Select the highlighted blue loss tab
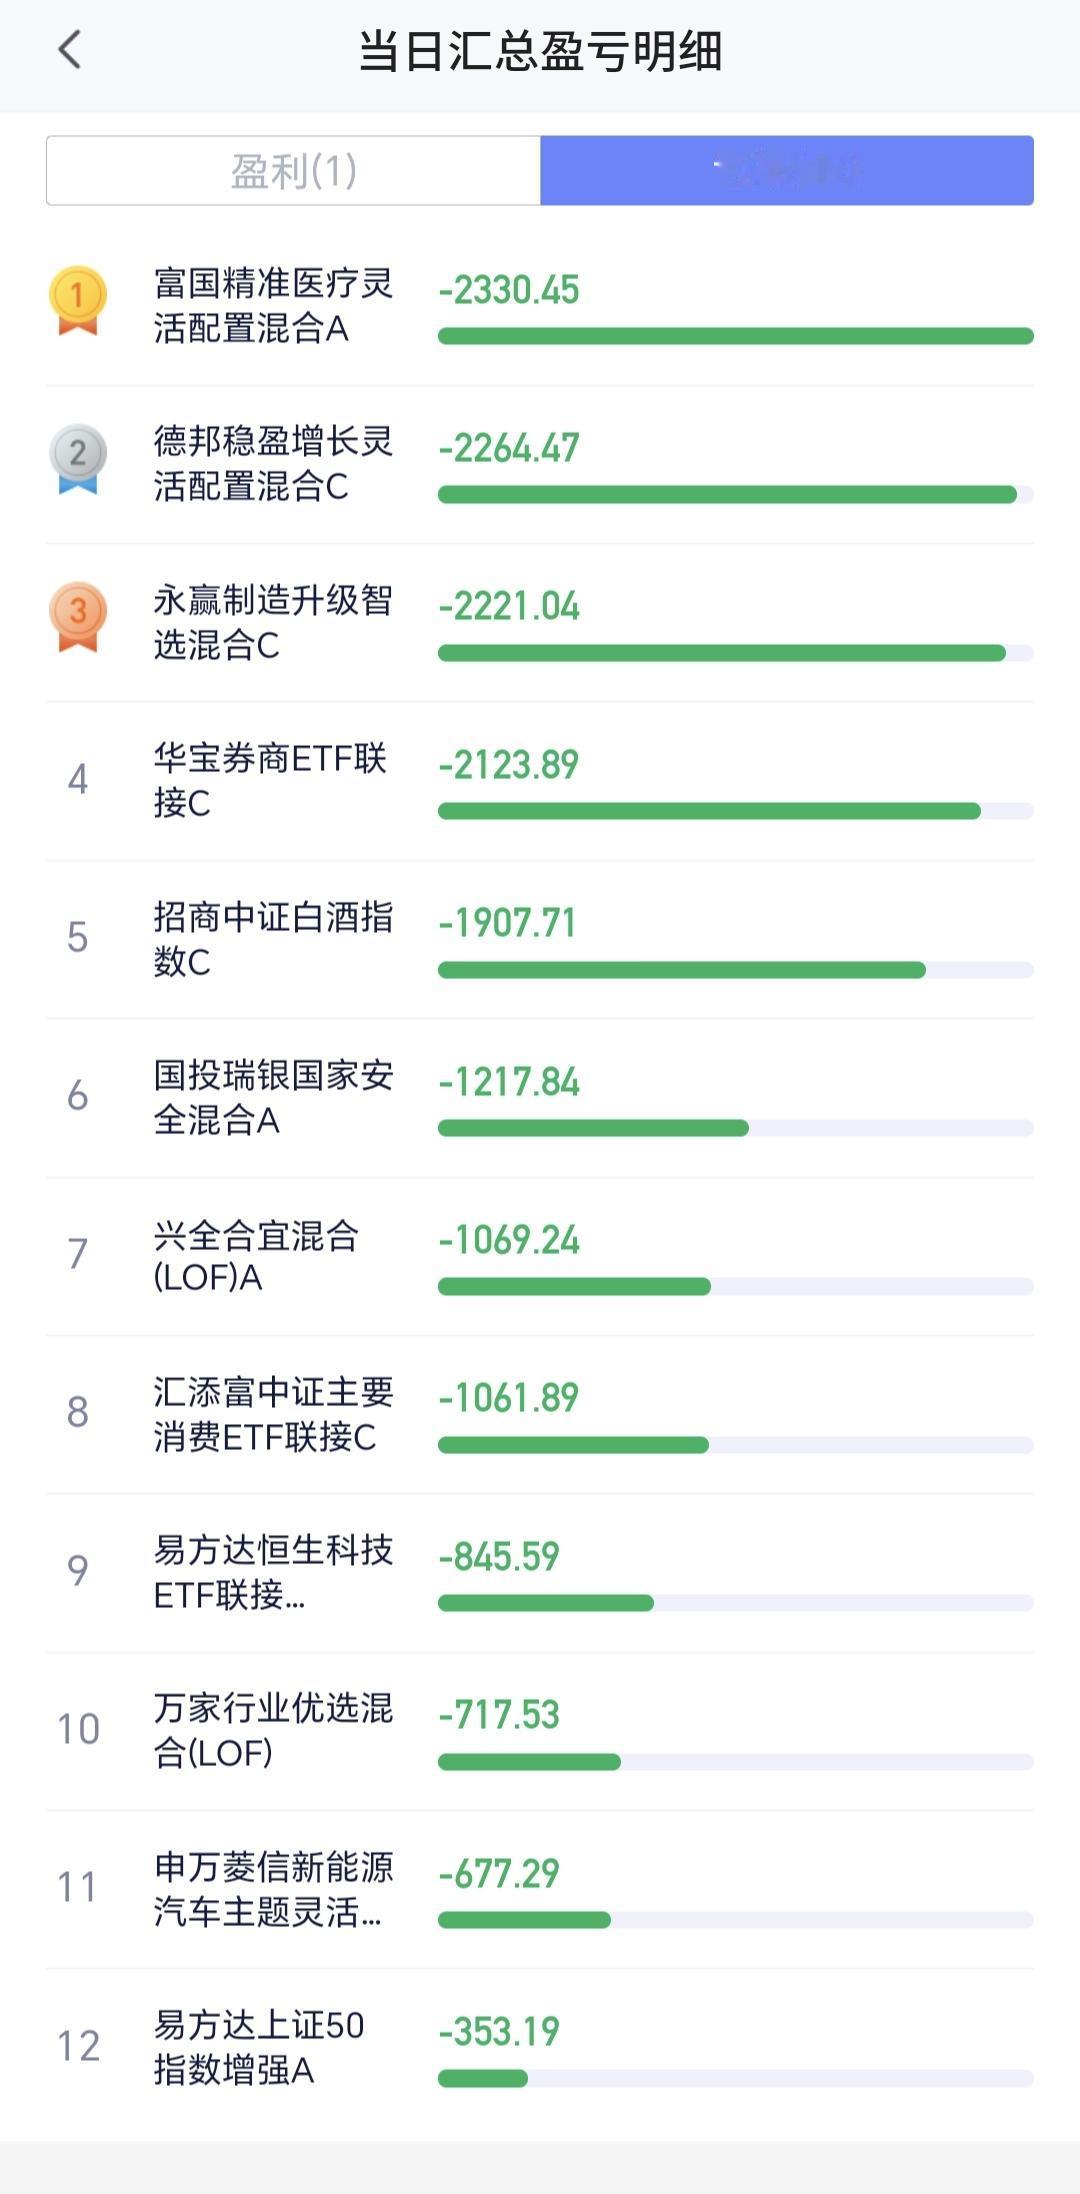The width and height of the screenshot is (1080, 2194). pos(787,171)
